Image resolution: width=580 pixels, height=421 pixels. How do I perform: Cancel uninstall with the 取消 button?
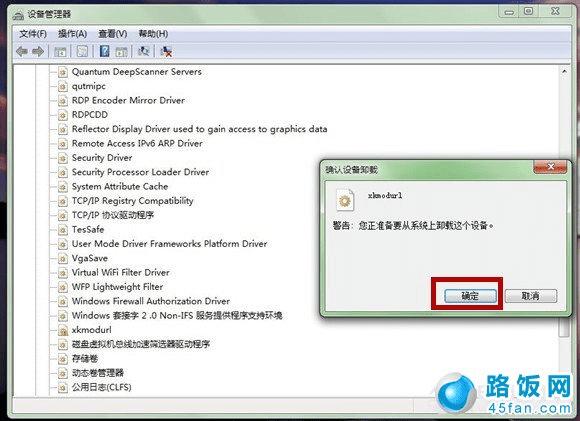click(x=531, y=296)
